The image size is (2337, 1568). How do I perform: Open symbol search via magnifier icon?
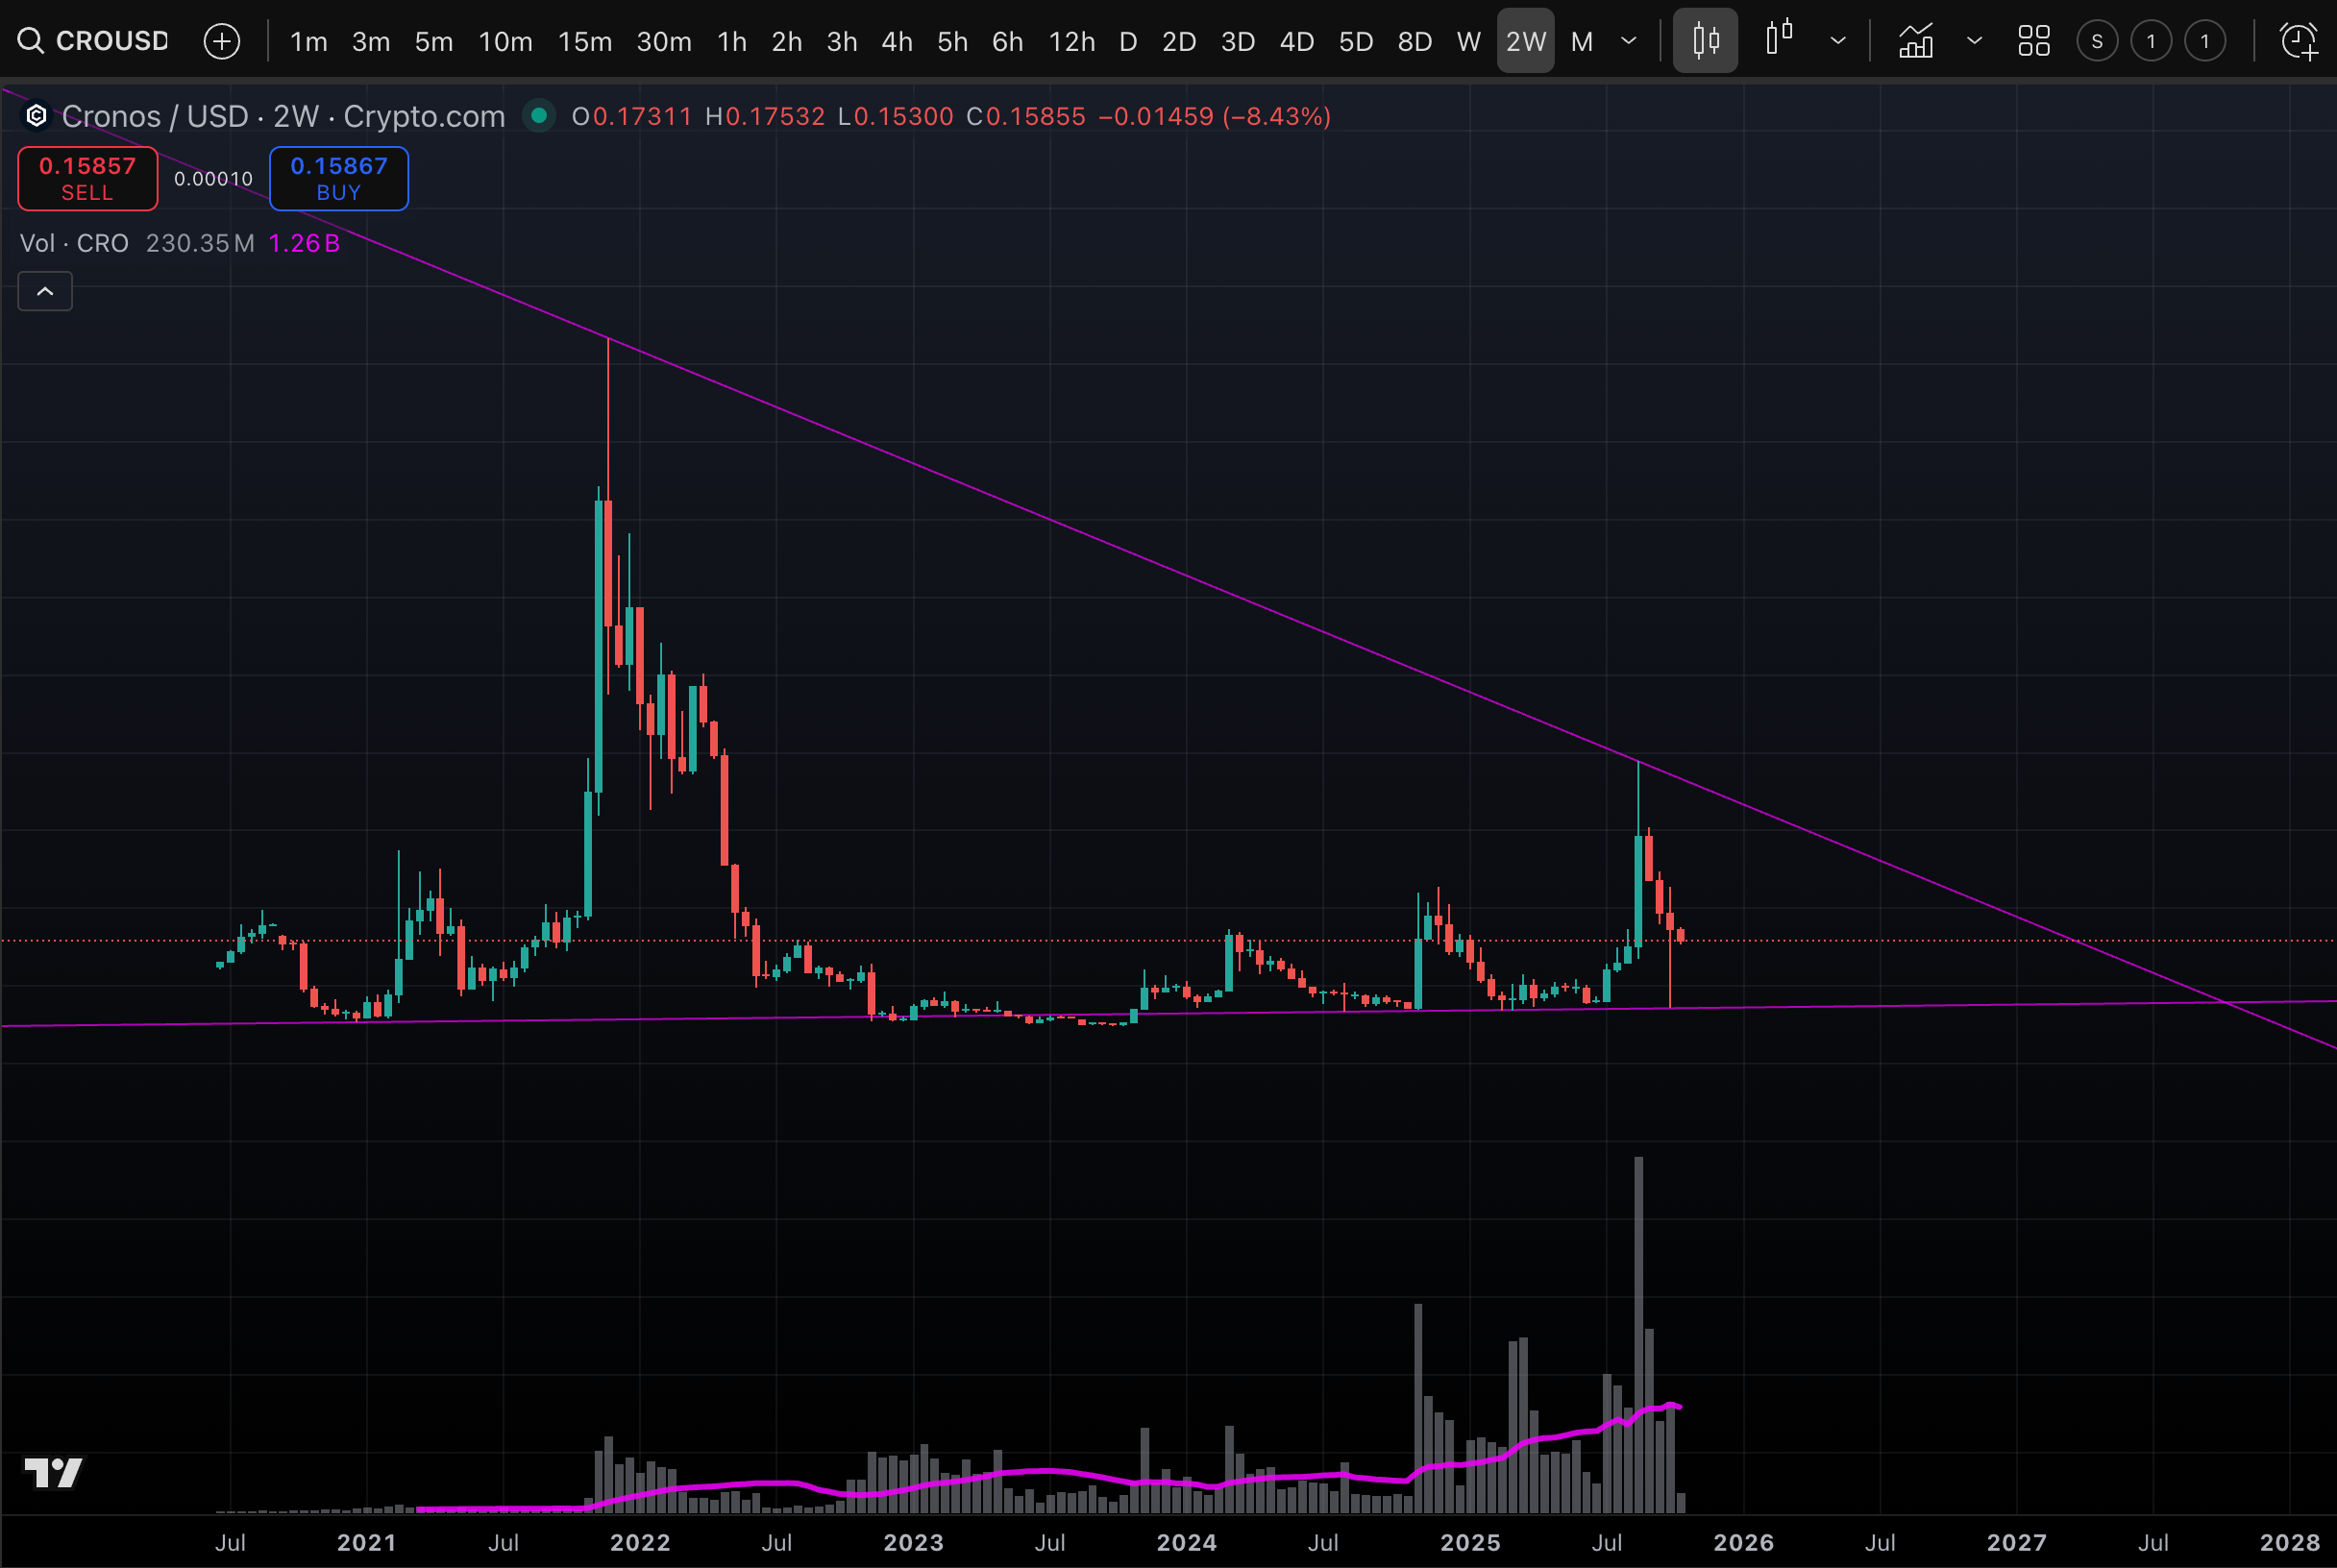(30, 40)
